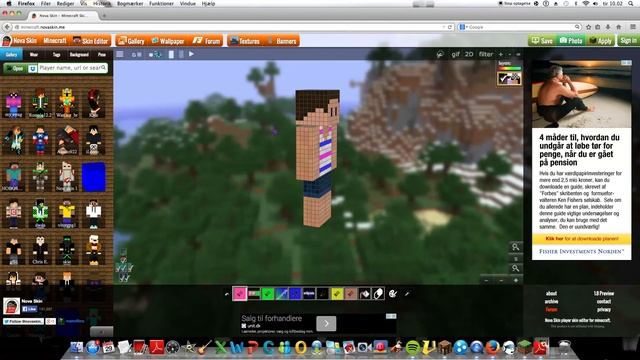Focus the player name search field
The width and height of the screenshot is (640, 360).
coord(73,68)
